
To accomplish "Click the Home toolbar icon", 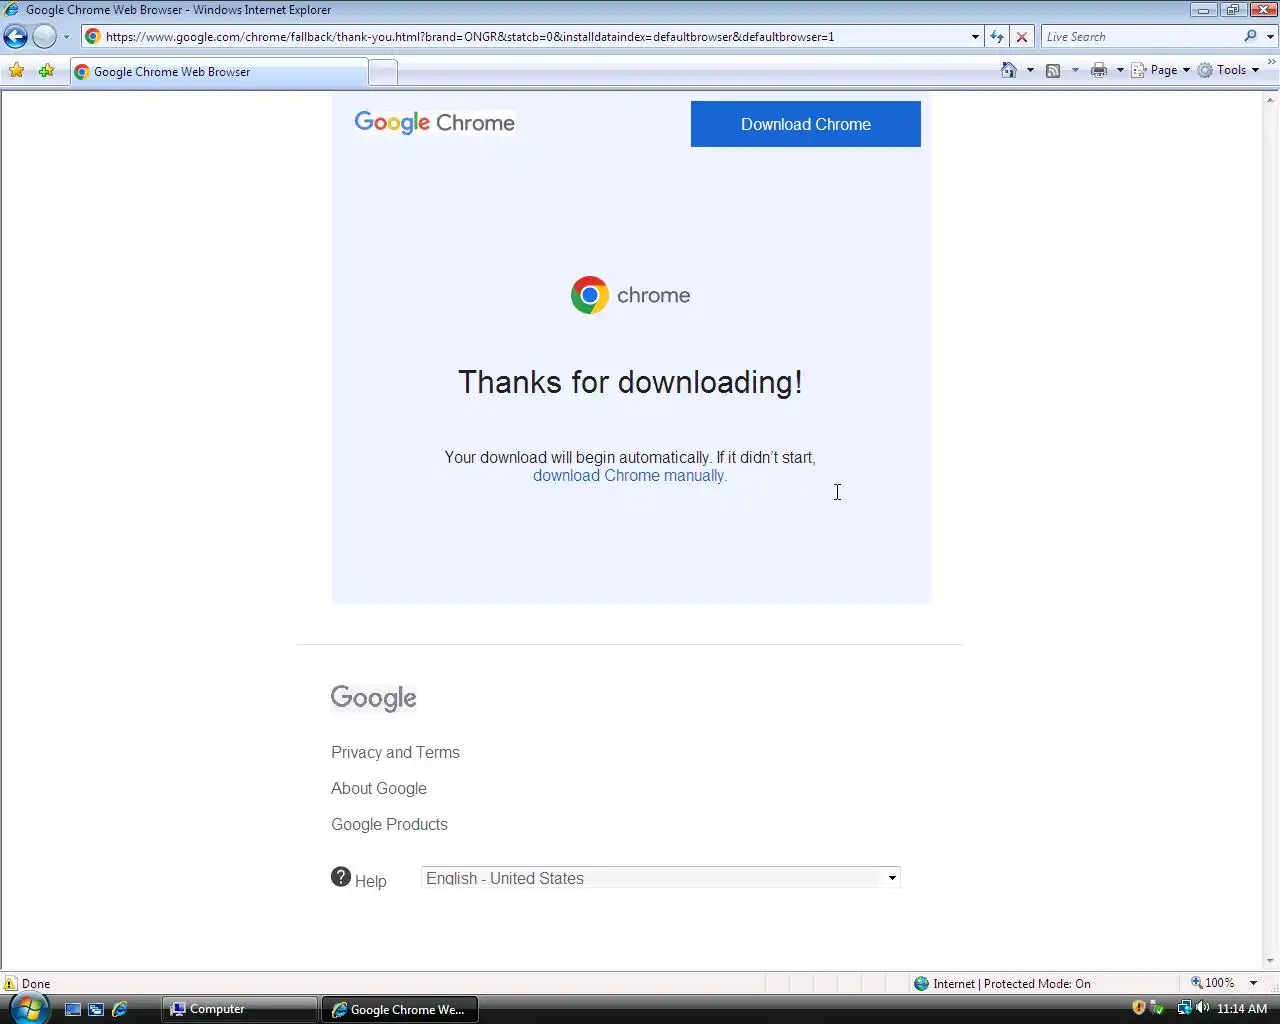I will point(1009,70).
